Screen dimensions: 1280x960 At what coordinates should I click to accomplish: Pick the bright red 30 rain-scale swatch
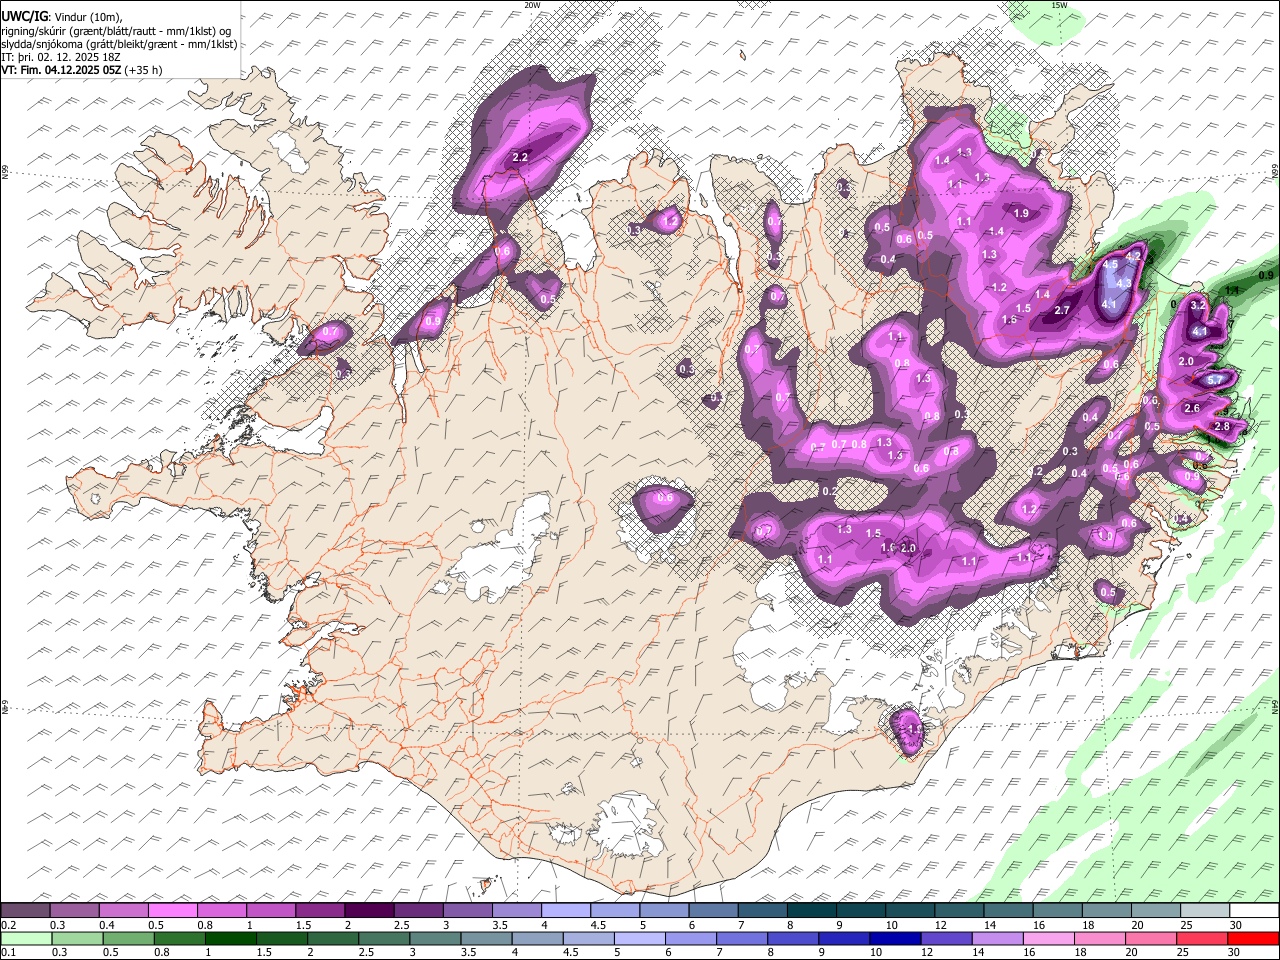1255,939
